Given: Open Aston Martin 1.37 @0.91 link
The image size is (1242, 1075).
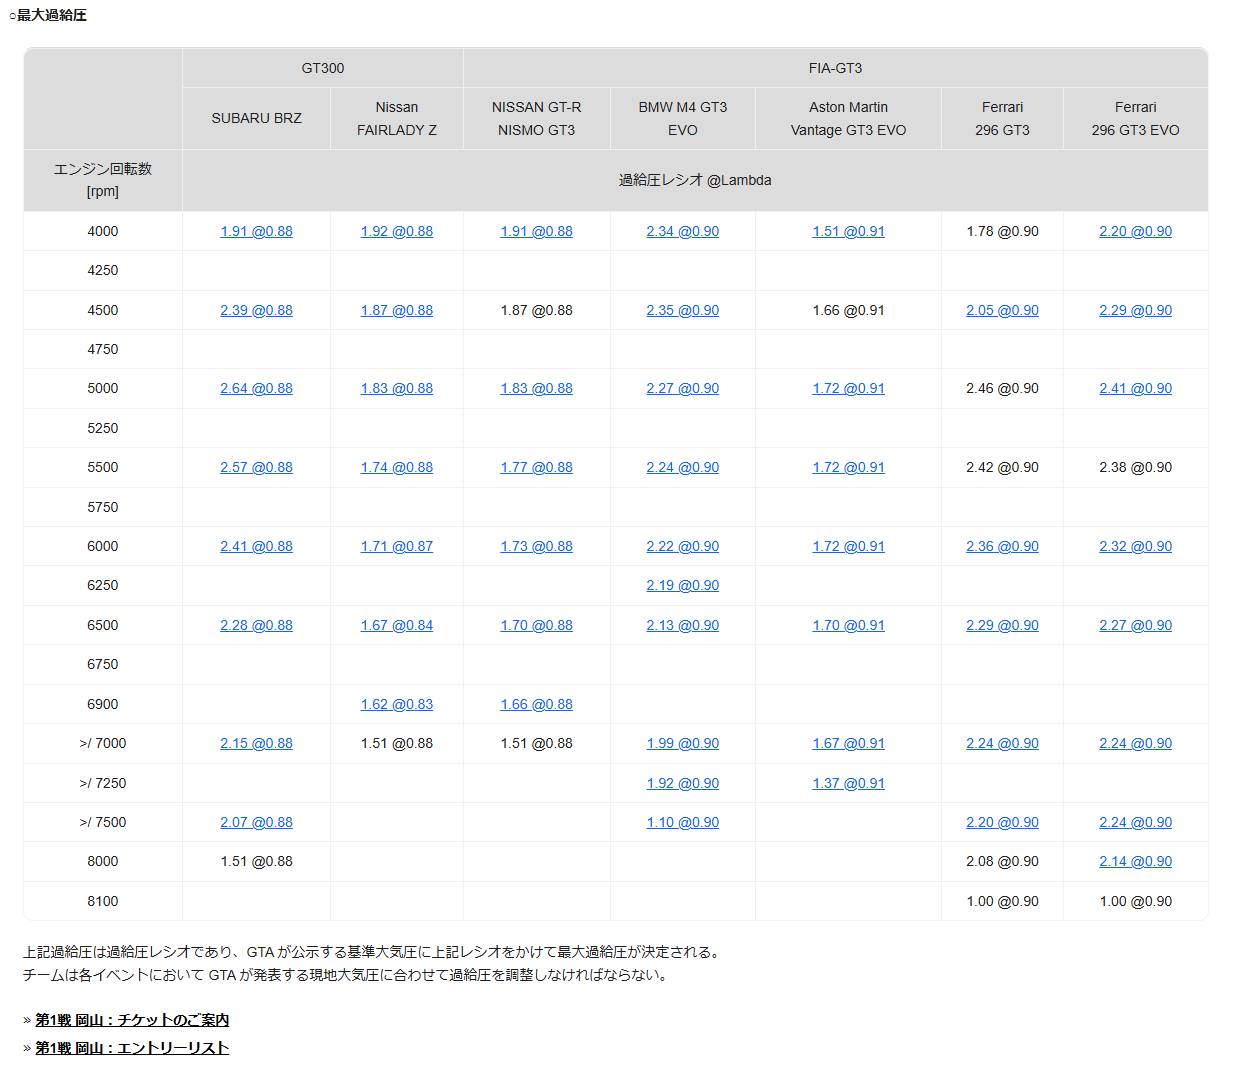Looking at the screenshot, I should point(849,783).
